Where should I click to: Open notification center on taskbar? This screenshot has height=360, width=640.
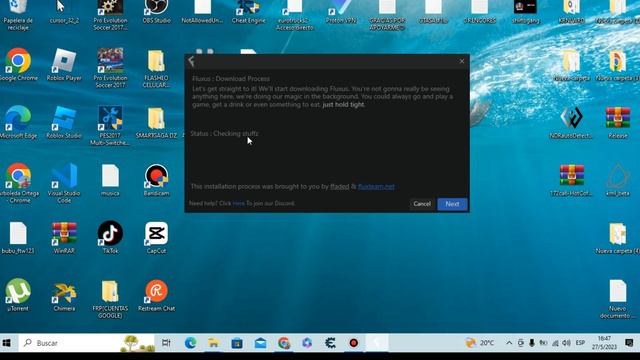(629, 343)
